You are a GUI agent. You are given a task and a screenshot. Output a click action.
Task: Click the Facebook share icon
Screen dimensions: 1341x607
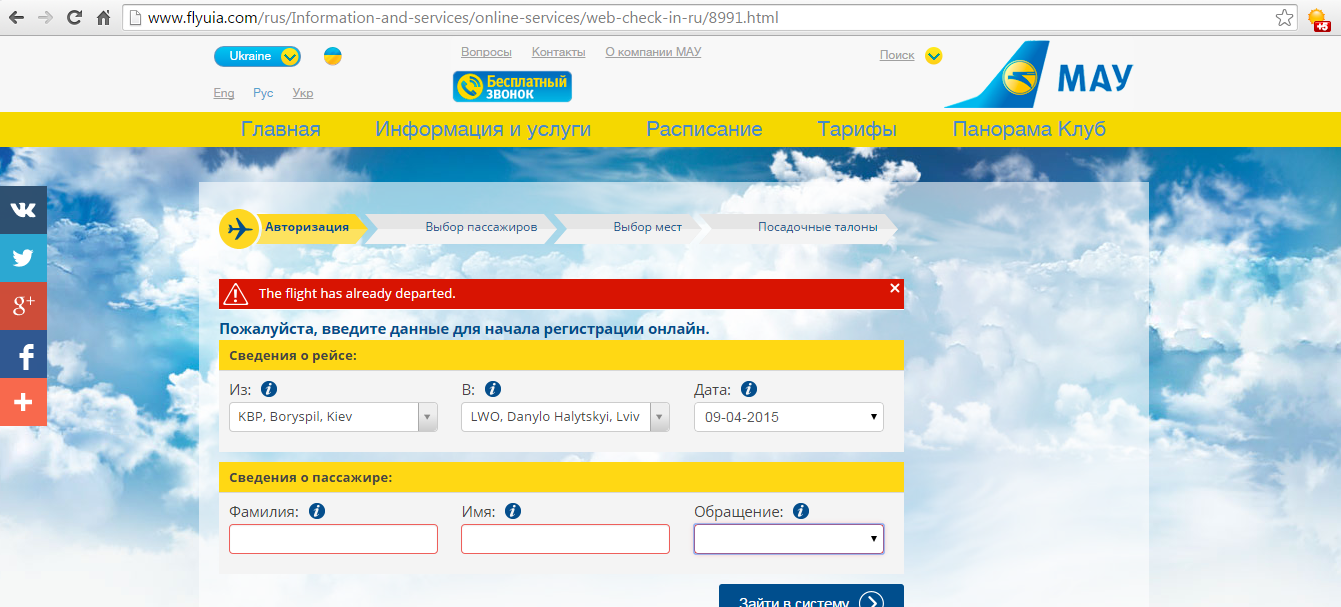click(23, 354)
